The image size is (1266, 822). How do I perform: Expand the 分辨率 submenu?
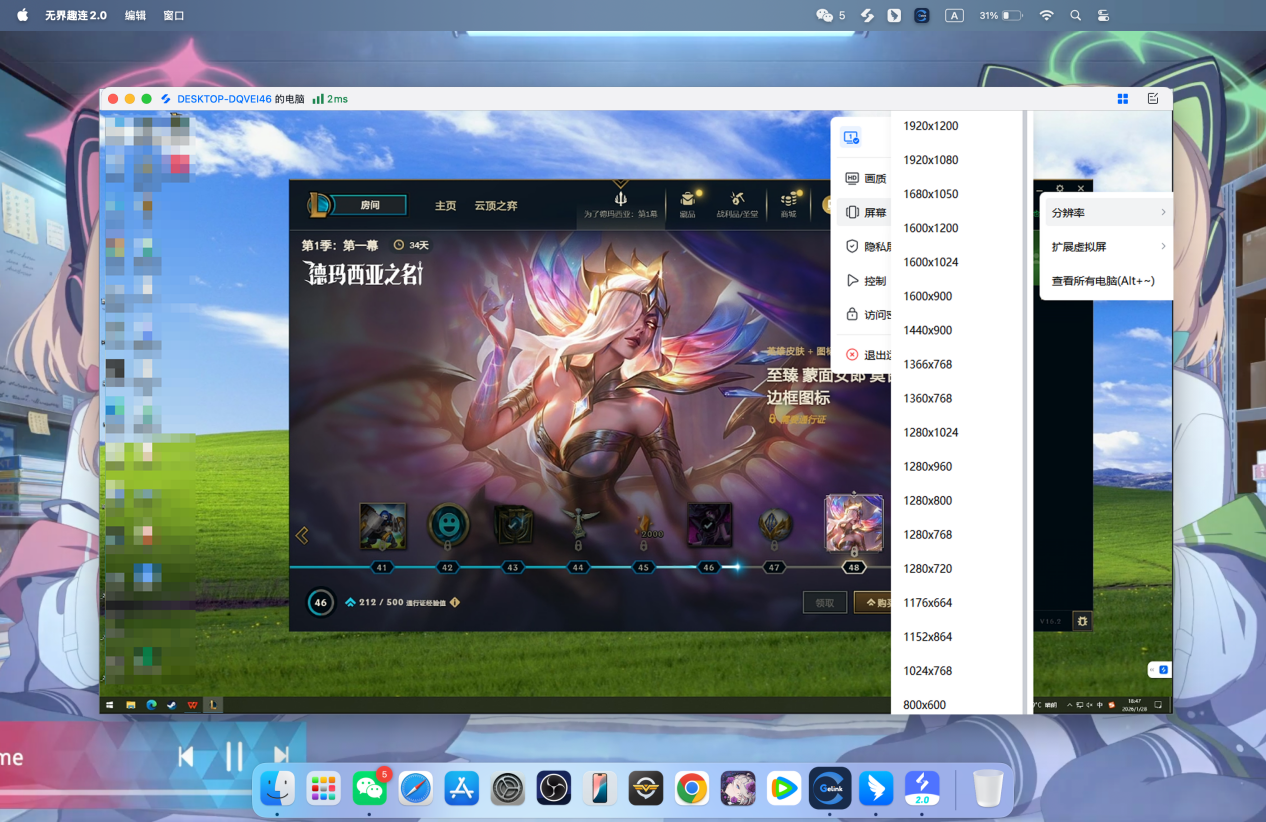[1107, 213]
